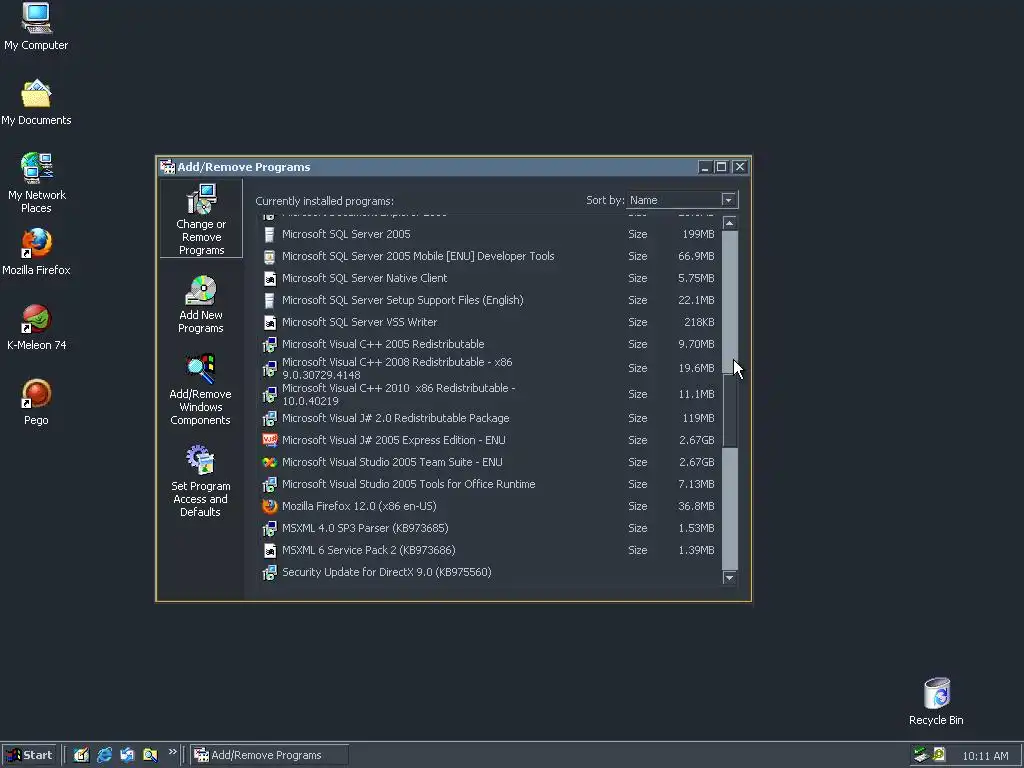Select MSXML 6 Service Pack 2 (KB973686) text
Screen dimensions: 1024x768
(x=368, y=550)
